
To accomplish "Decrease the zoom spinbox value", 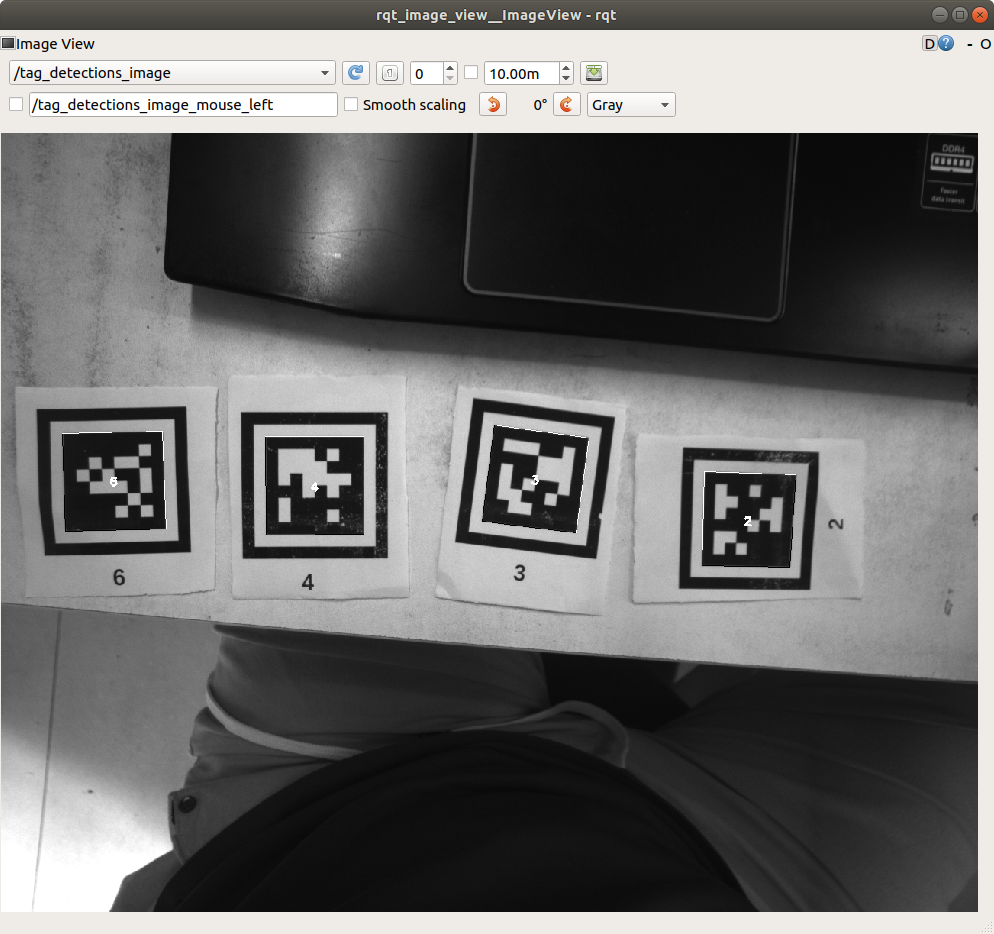I will tap(450, 79).
